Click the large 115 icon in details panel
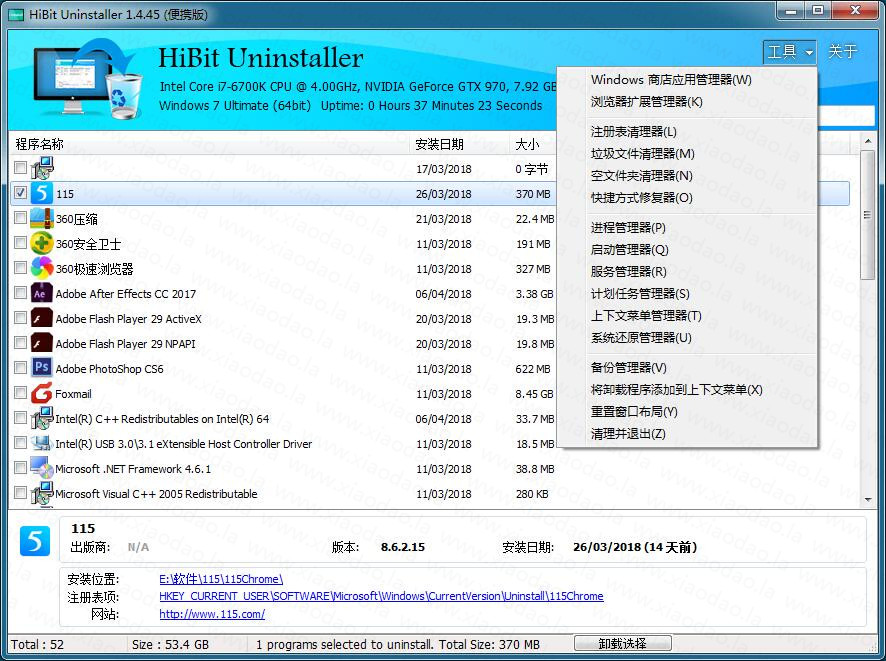 [x=34, y=541]
